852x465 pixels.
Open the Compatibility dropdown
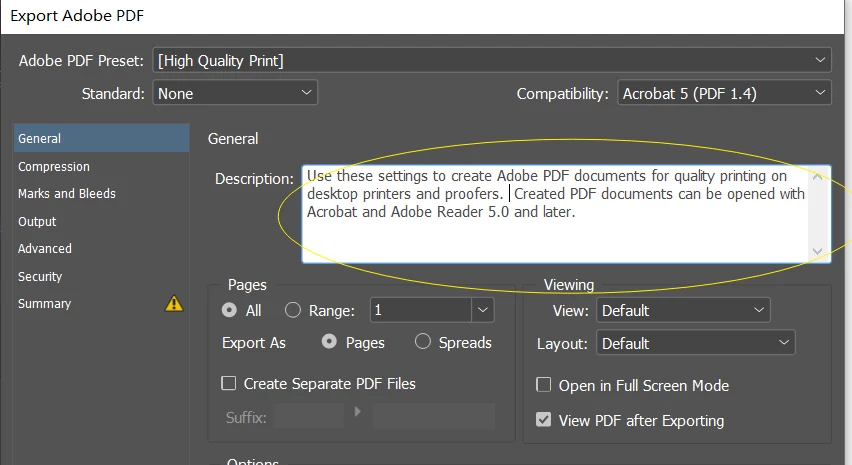tap(724, 93)
